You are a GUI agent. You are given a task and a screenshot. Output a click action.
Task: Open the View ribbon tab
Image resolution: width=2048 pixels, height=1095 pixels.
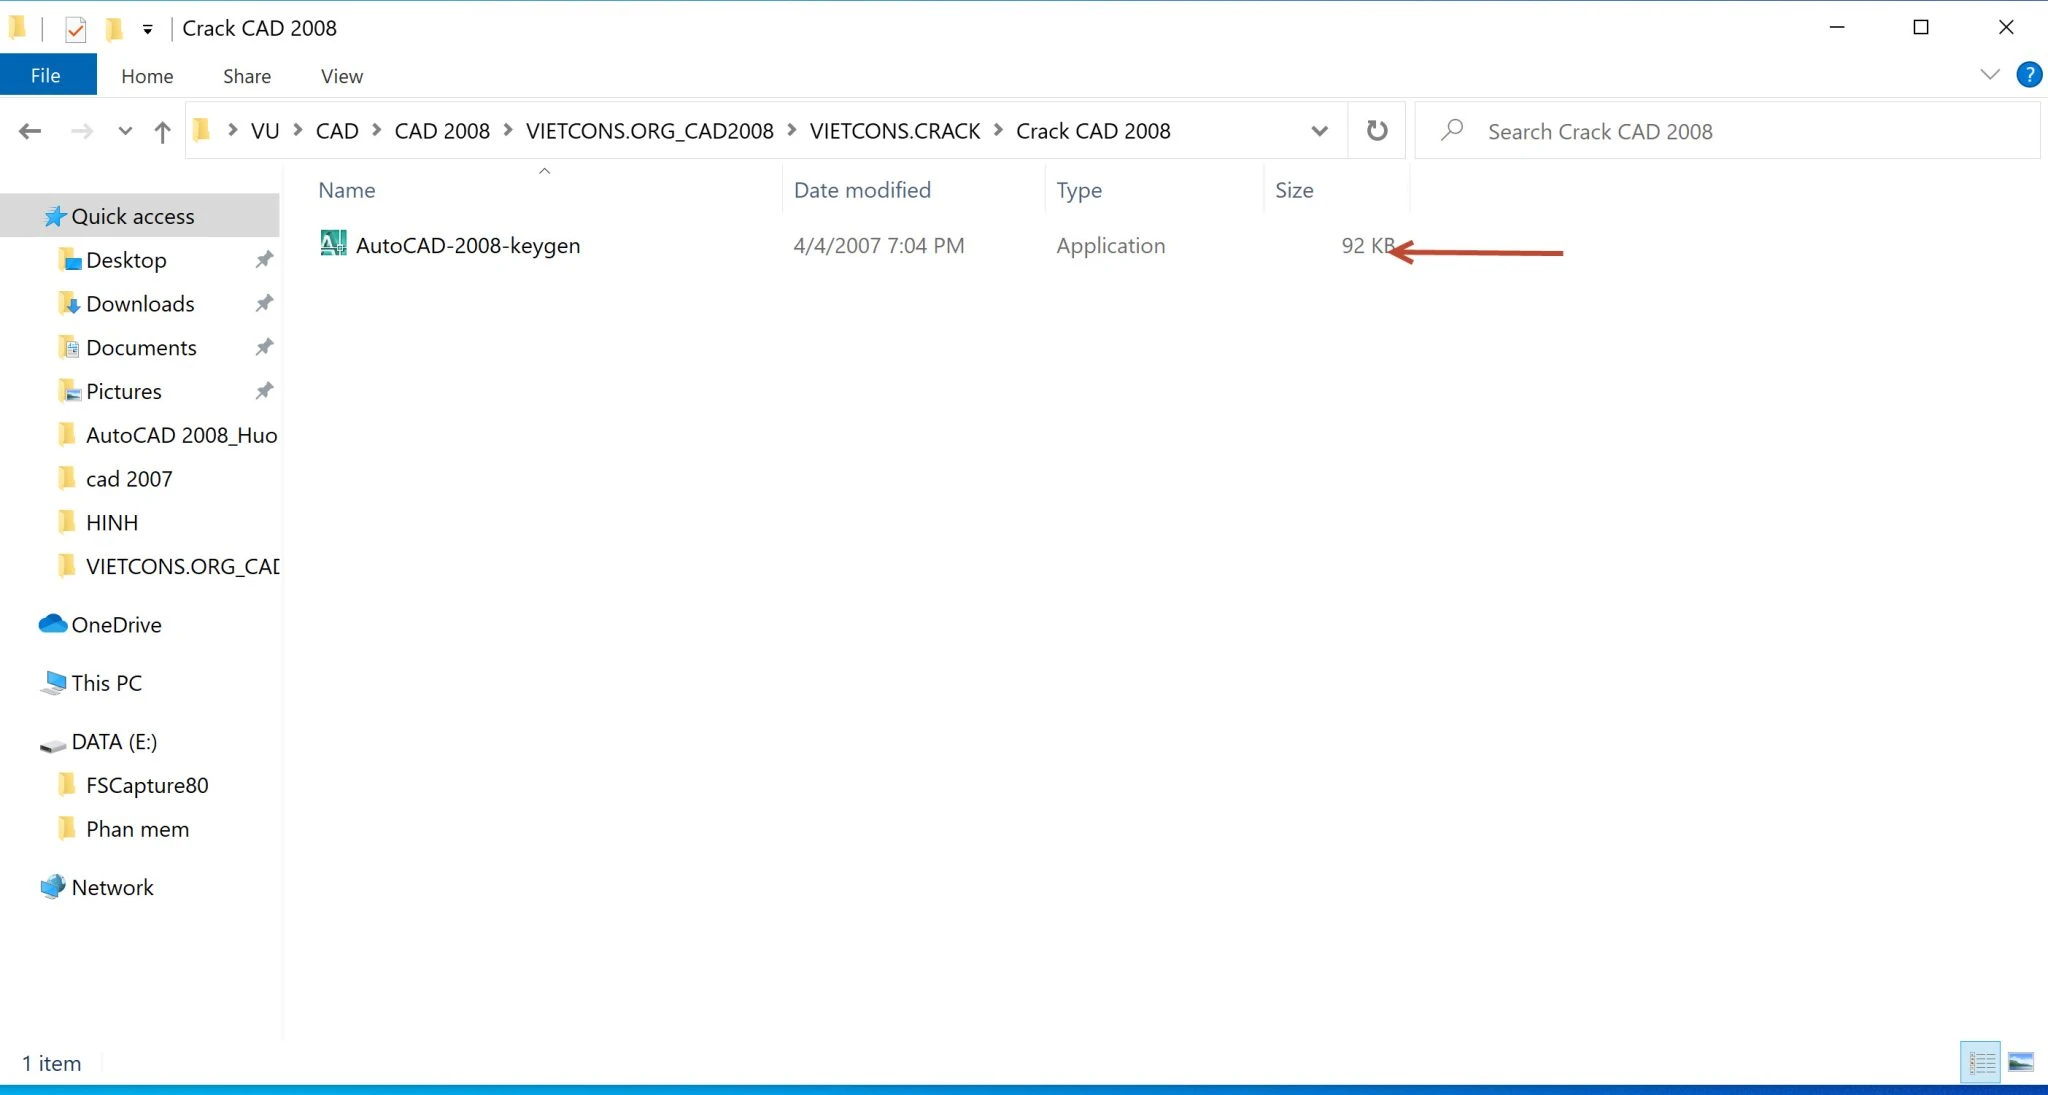[342, 76]
